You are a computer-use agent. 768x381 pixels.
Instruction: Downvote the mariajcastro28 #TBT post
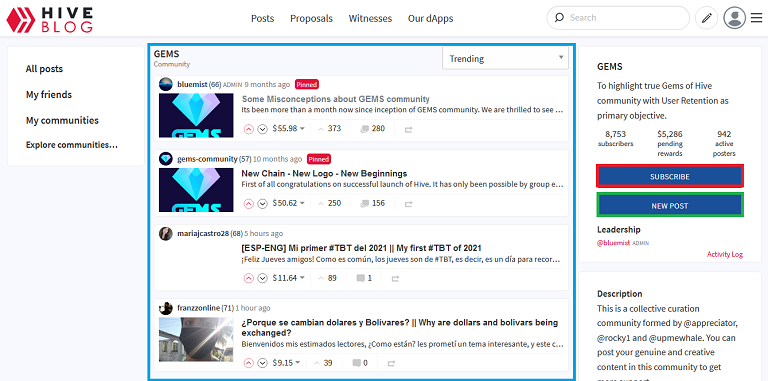pos(262,278)
